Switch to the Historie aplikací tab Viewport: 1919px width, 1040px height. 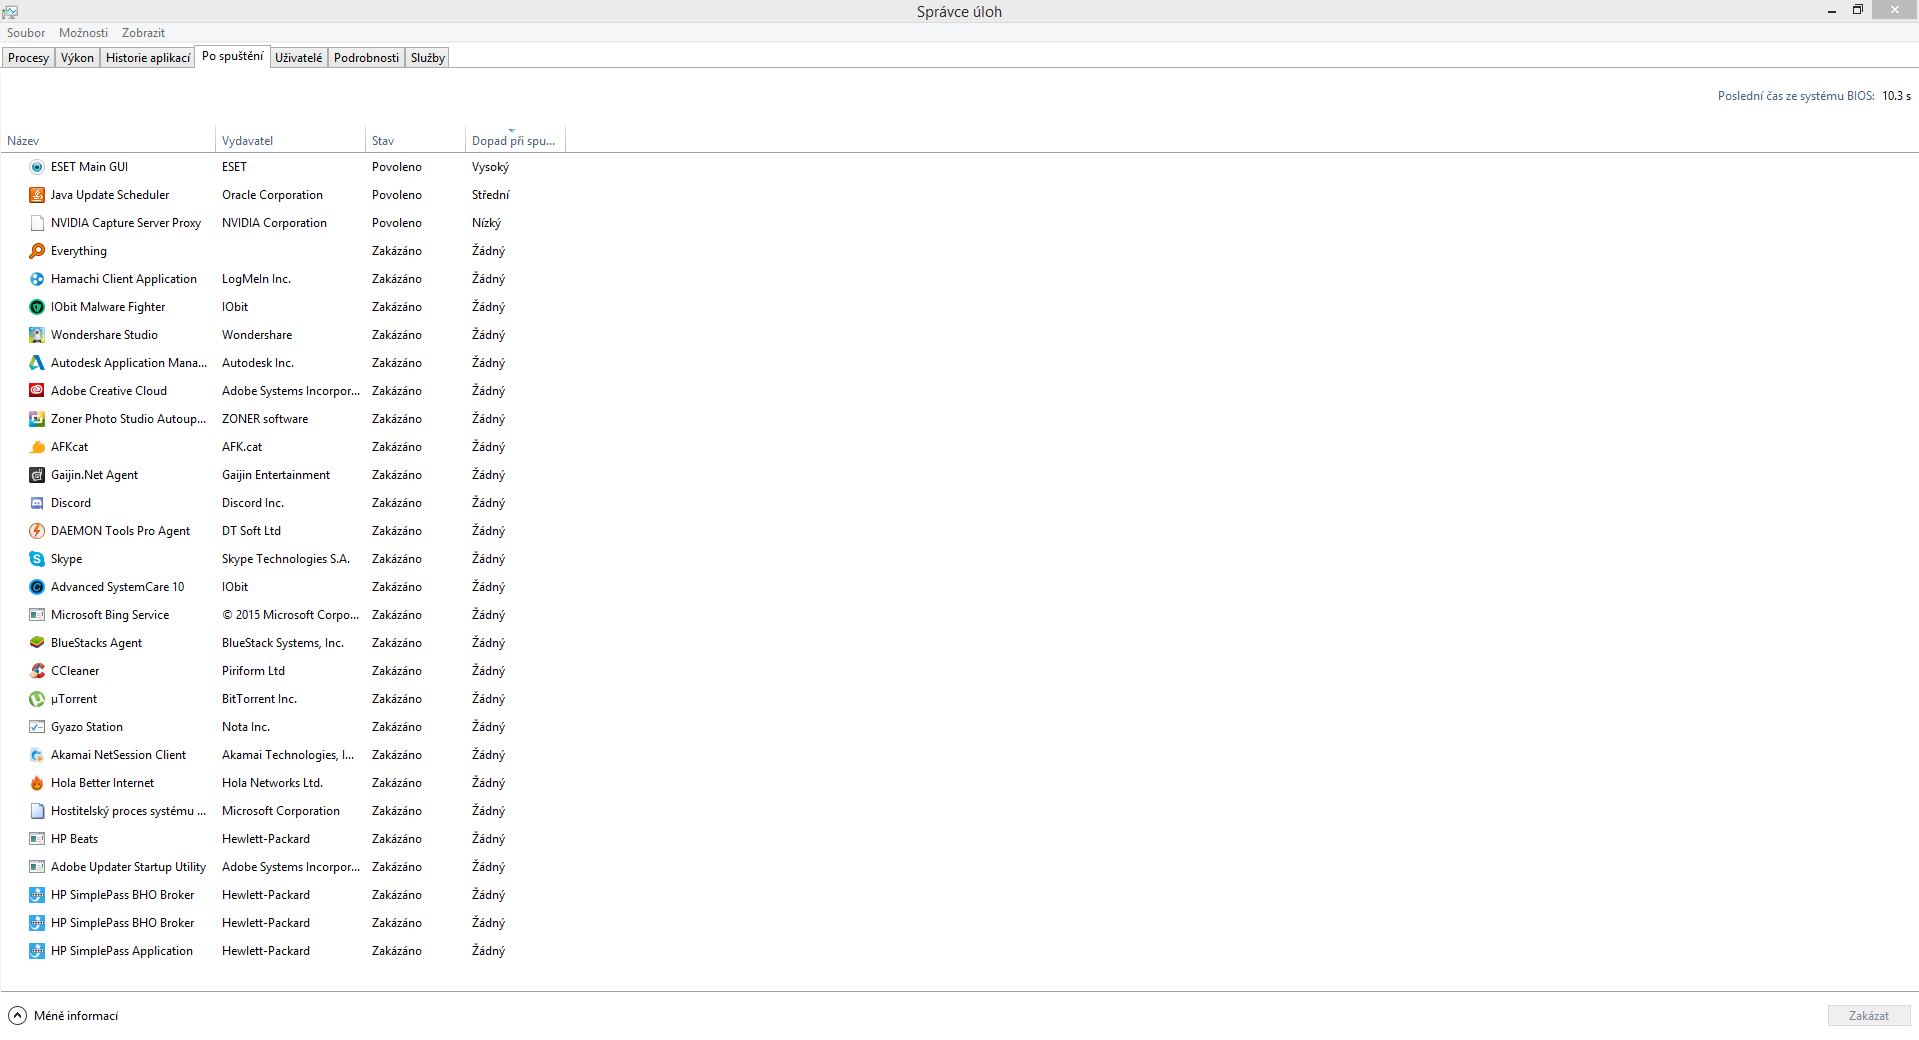click(148, 58)
